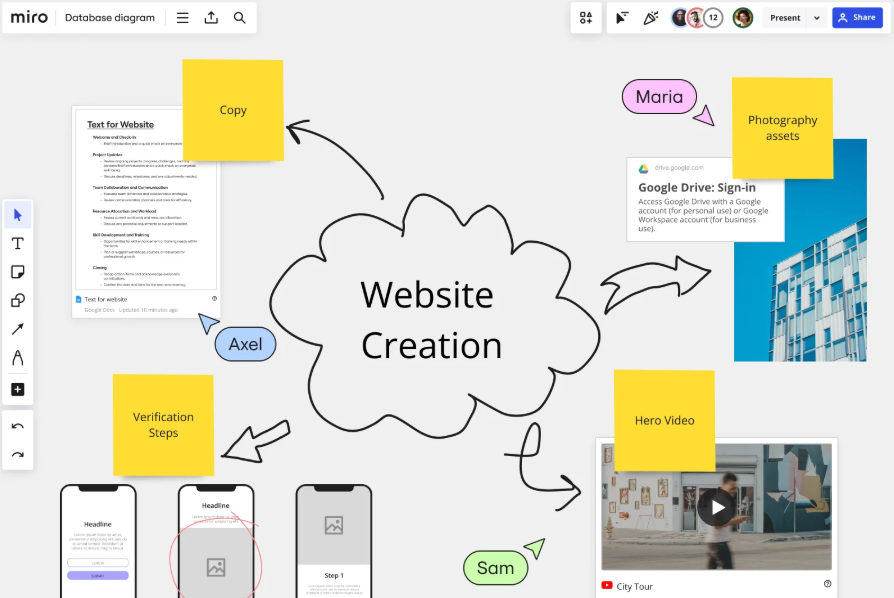Choose the Select cursor tool
Screen dimensions: 894x598
point(18,215)
